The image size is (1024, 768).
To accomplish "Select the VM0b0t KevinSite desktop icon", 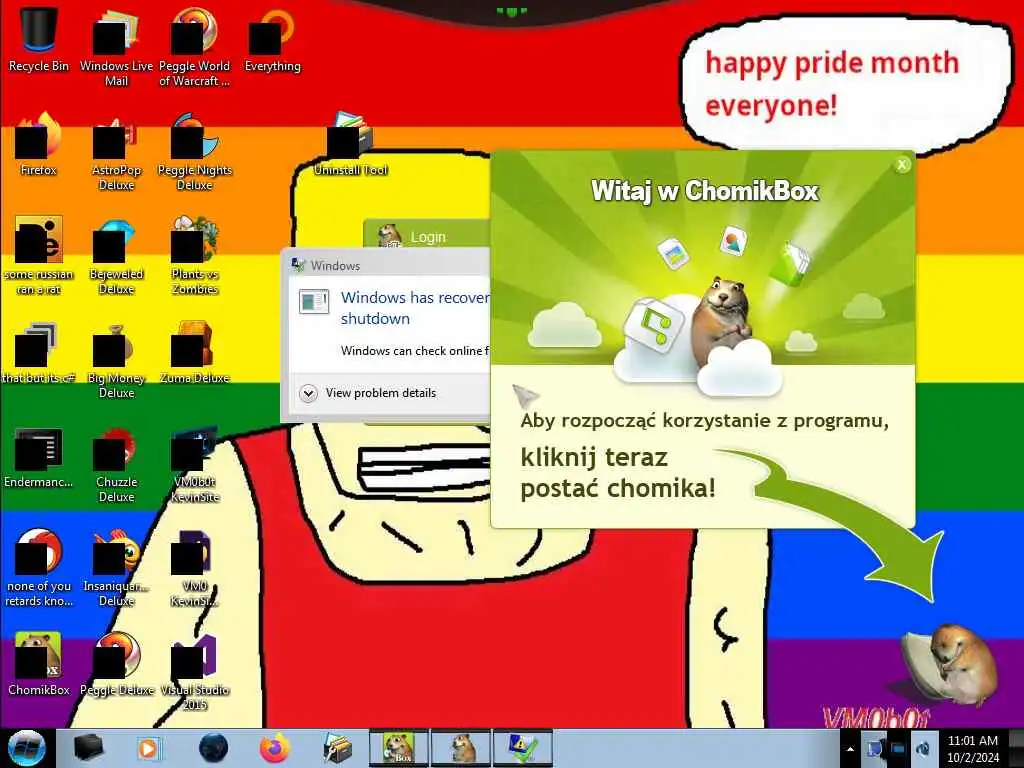I will click(x=195, y=464).
